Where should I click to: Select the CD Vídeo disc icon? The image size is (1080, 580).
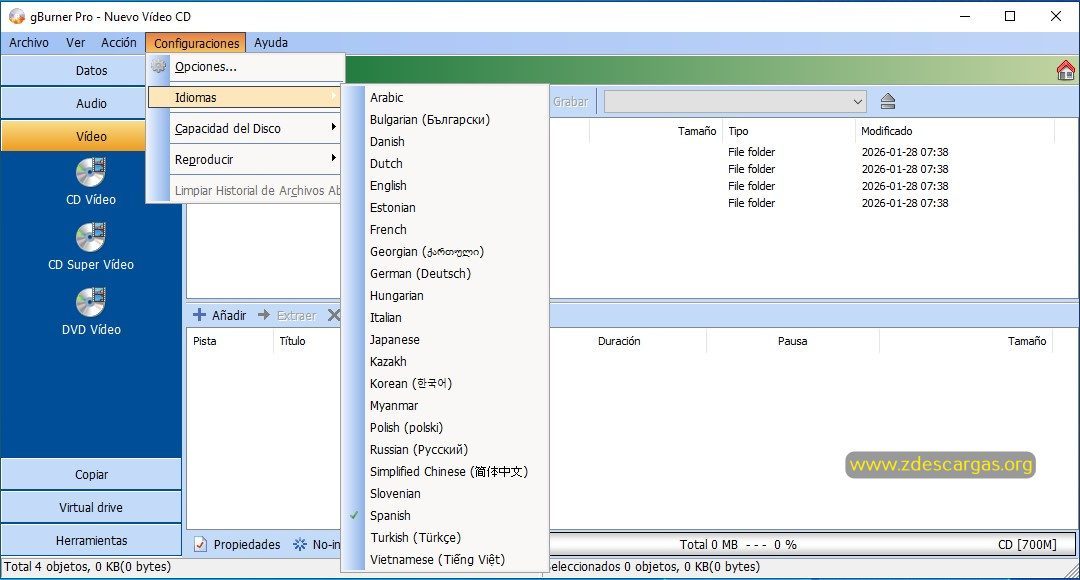pos(91,173)
